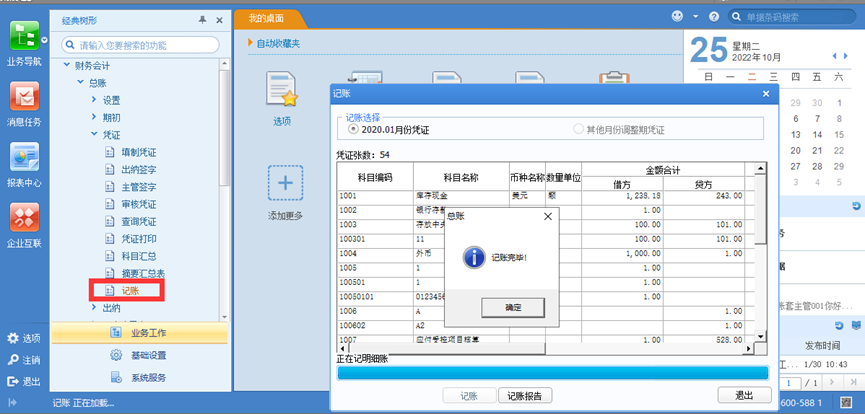This screenshot has width=865, height=414.
Task: Click 确定 in the 记账完毕 dialog
Action: 513,307
